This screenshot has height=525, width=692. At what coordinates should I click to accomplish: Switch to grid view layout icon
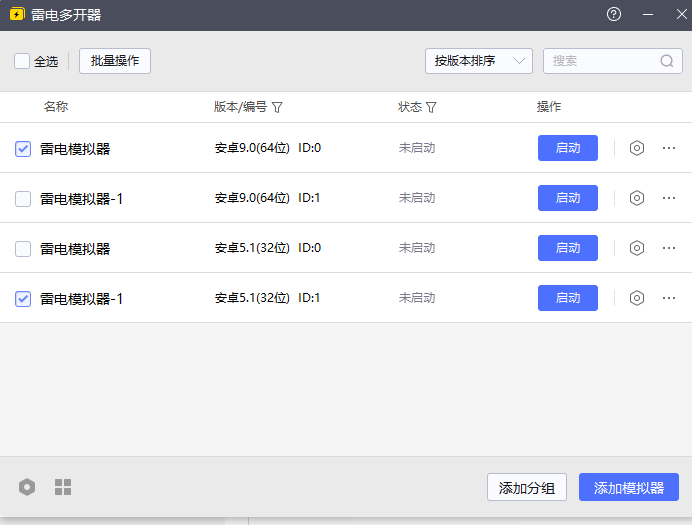(x=63, y=487)
